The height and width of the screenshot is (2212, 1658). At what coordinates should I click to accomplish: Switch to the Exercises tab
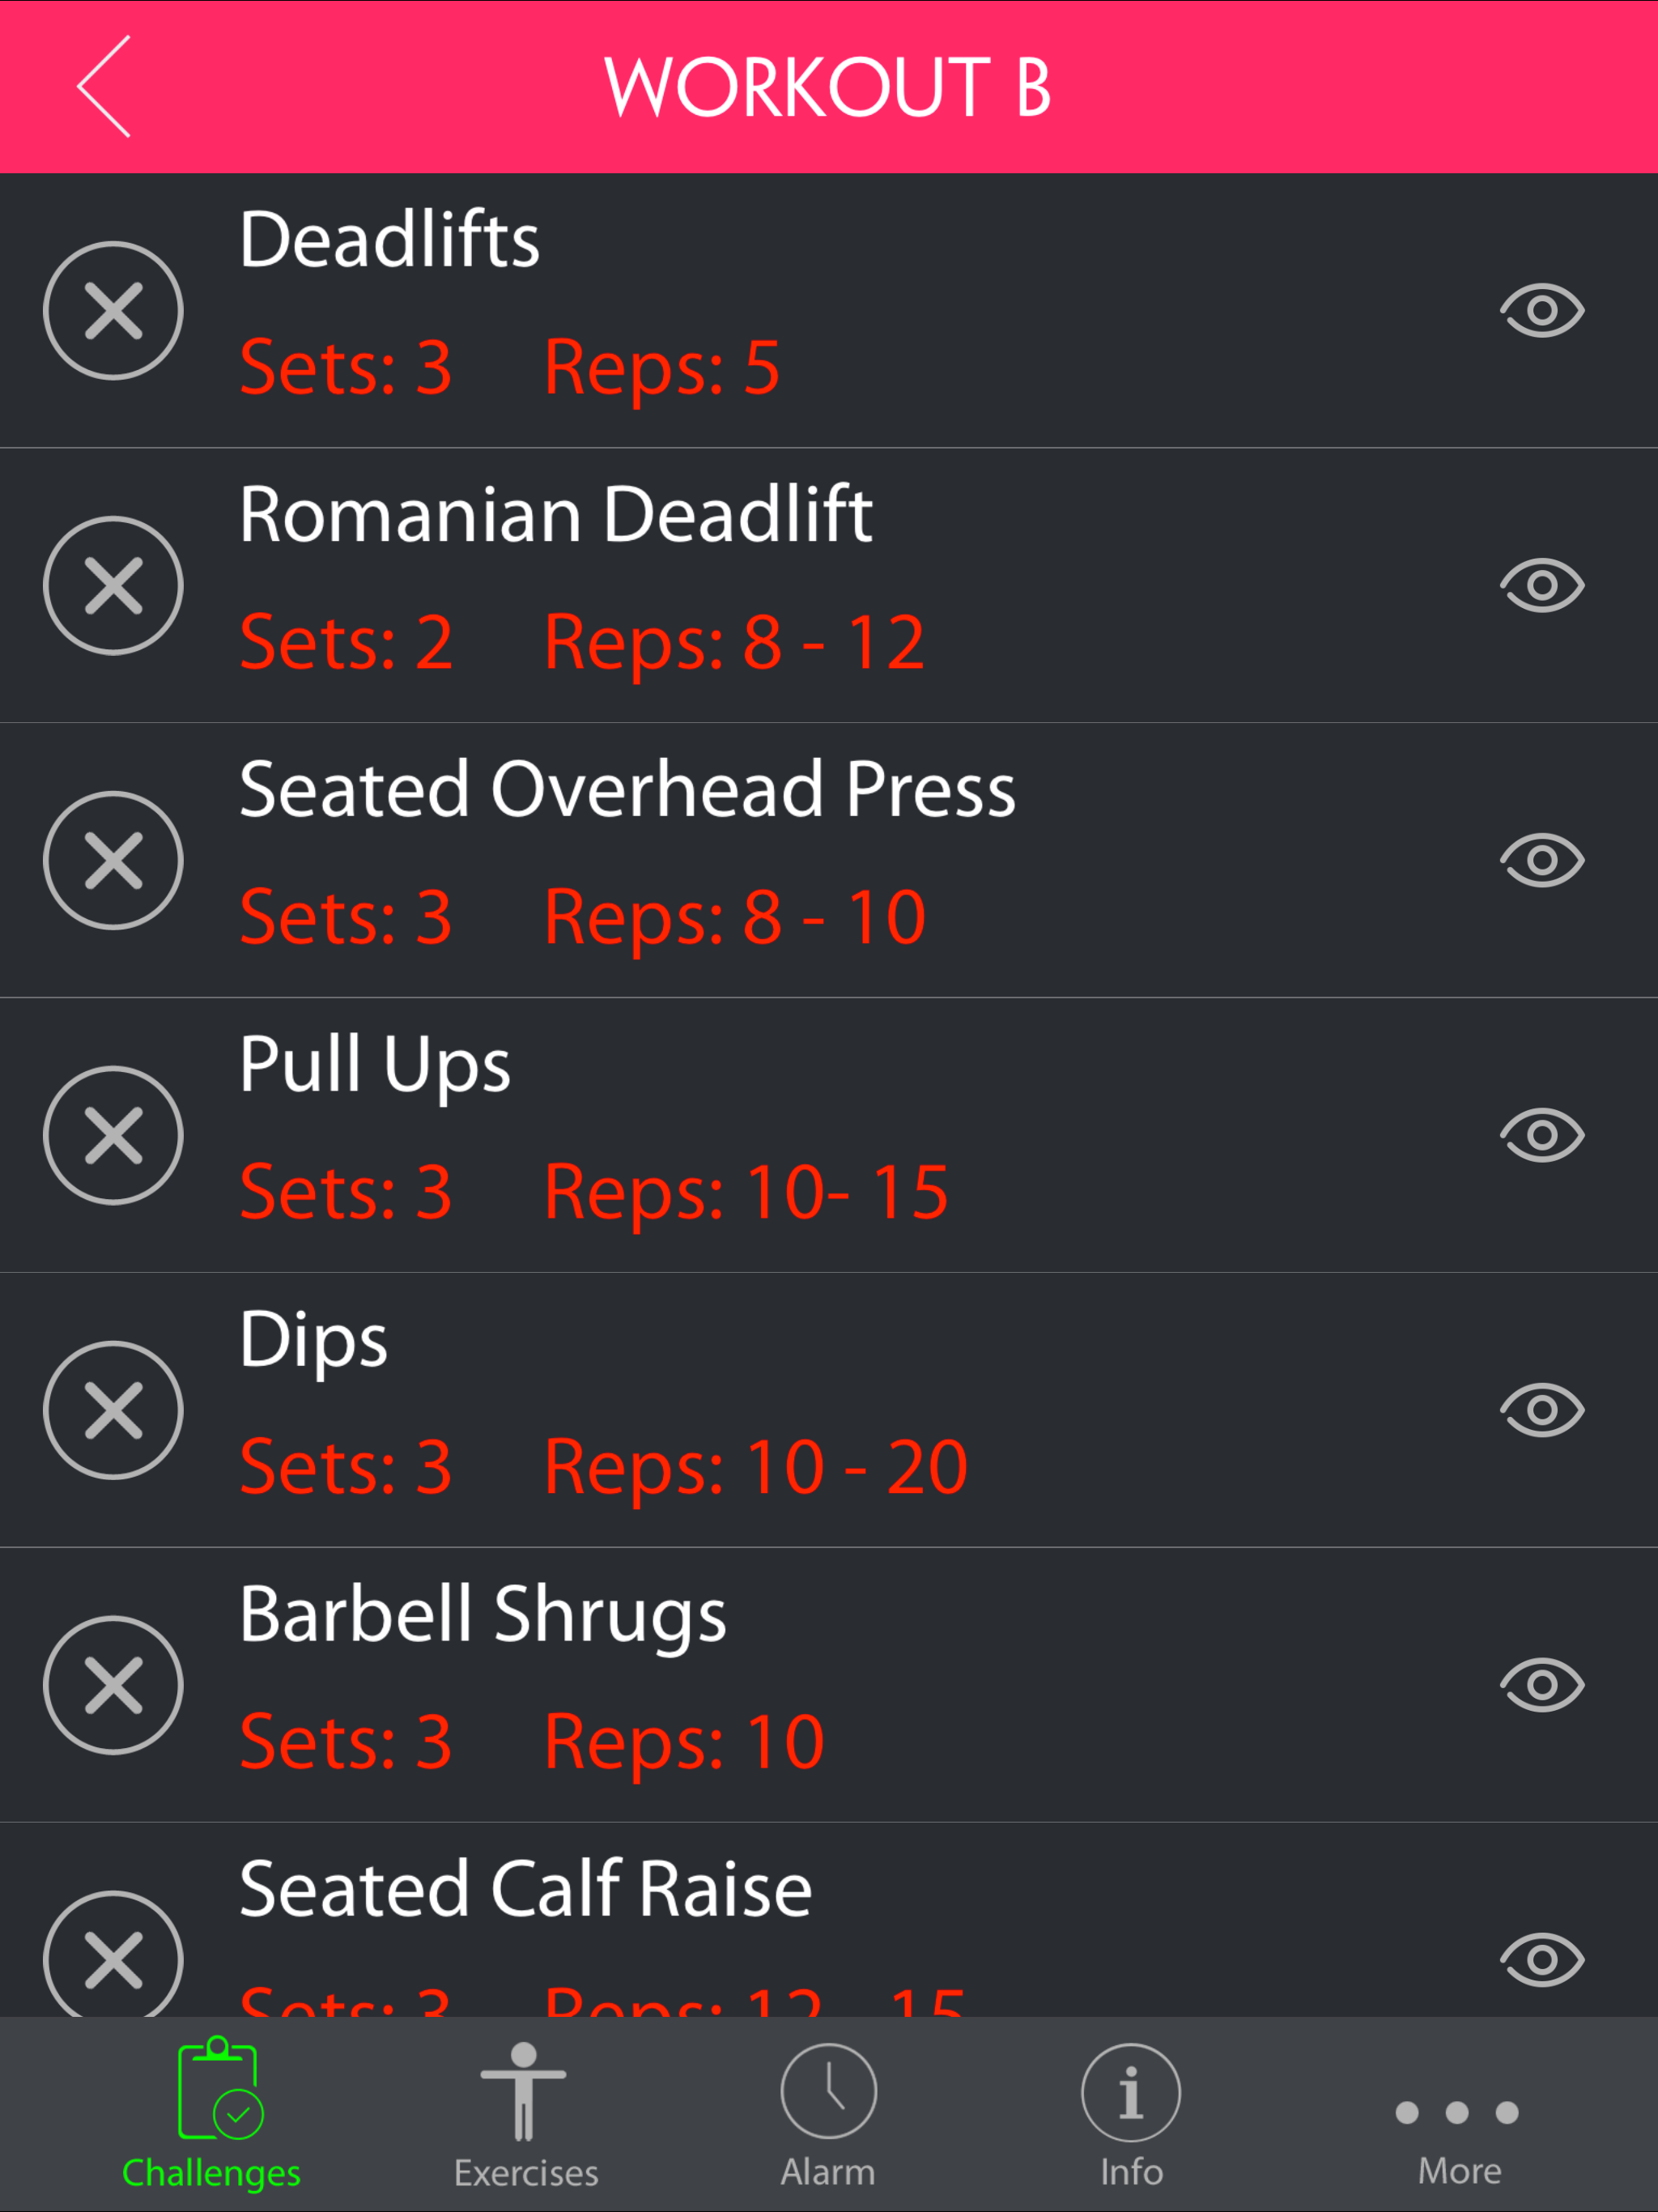526,2114
